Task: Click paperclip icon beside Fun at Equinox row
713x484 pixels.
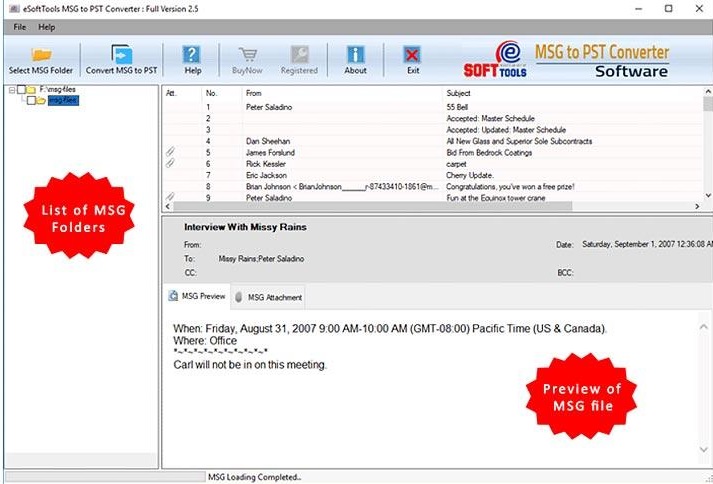Action: click(170, 197)
